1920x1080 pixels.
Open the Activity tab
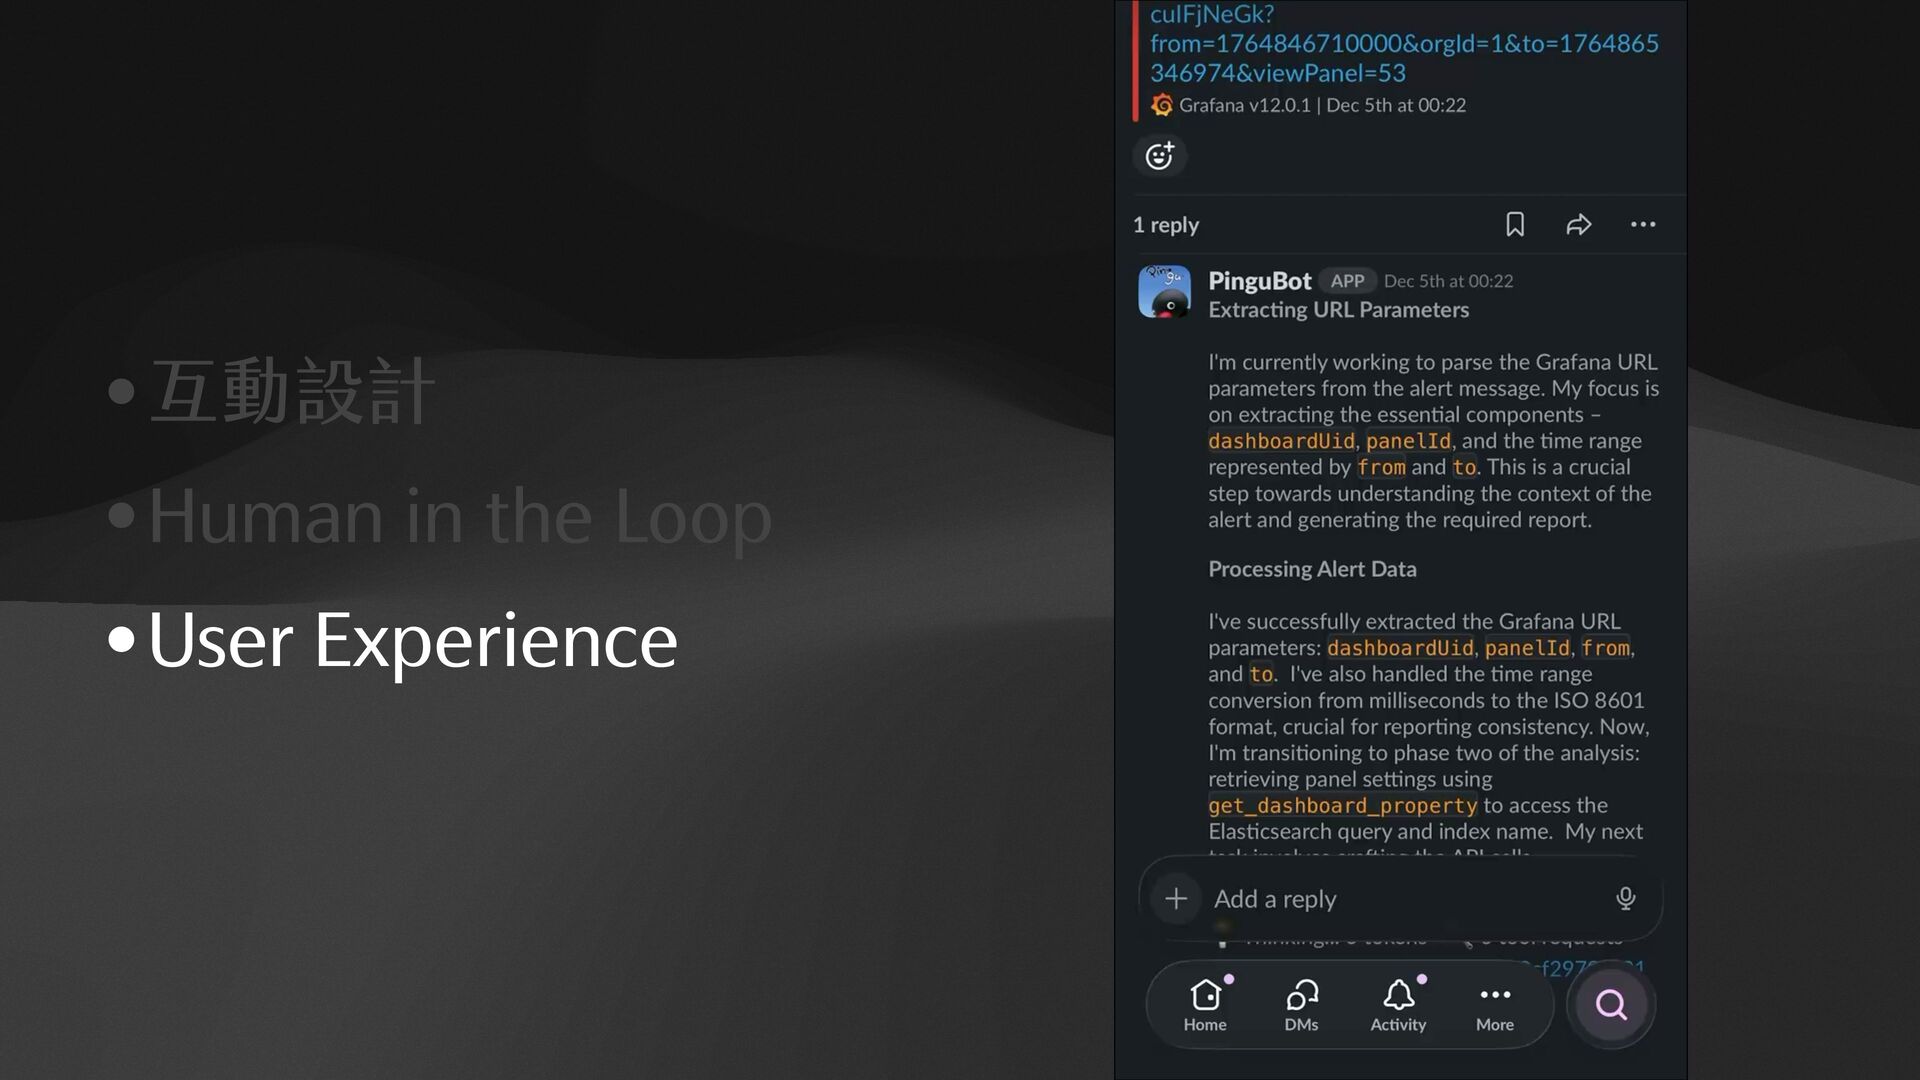tap(1398, 1005)
